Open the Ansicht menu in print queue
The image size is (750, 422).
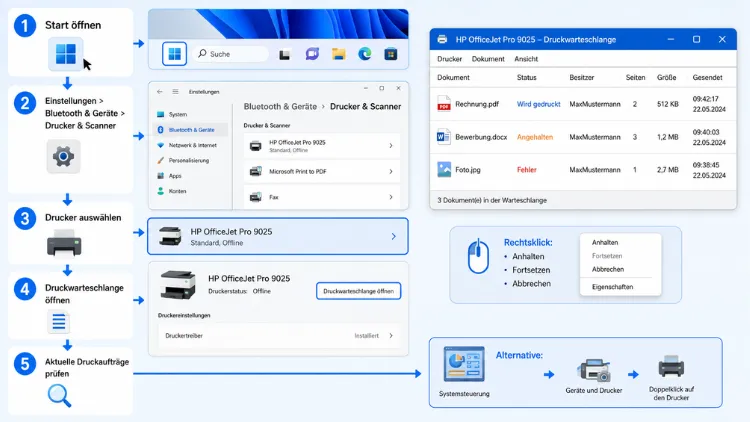526,59
